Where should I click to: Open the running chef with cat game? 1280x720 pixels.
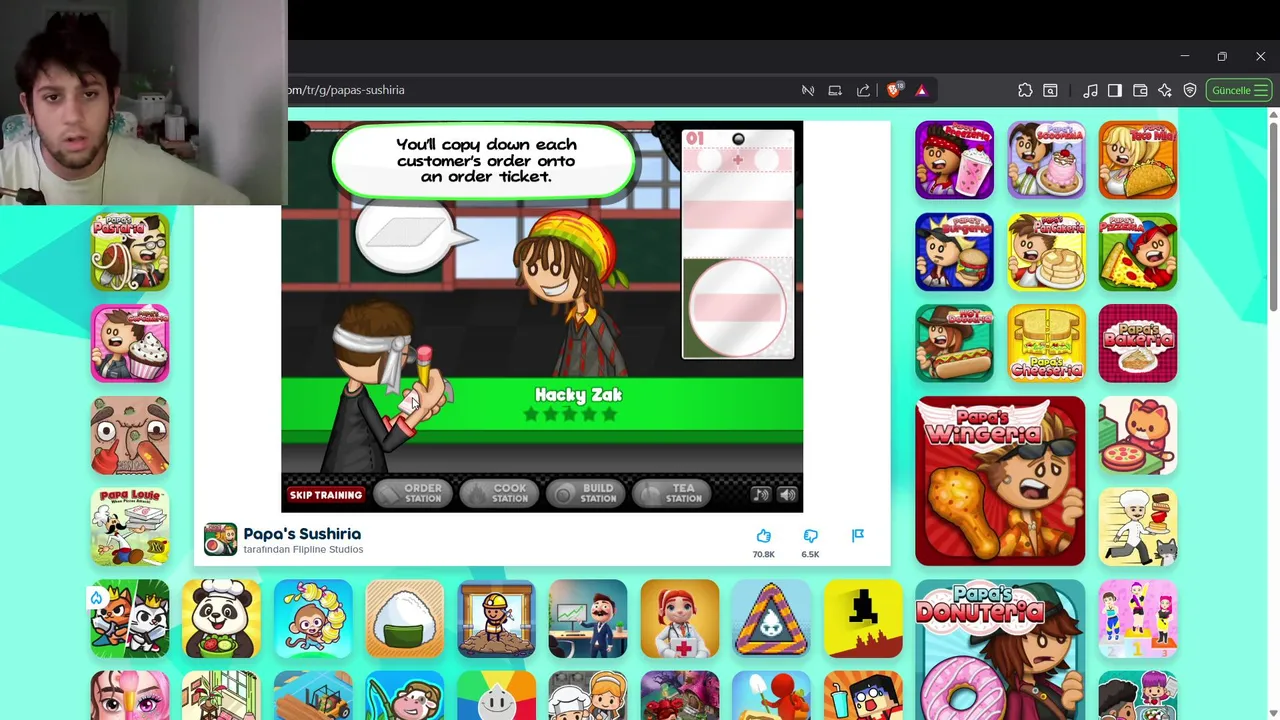tap(1138, 527)
